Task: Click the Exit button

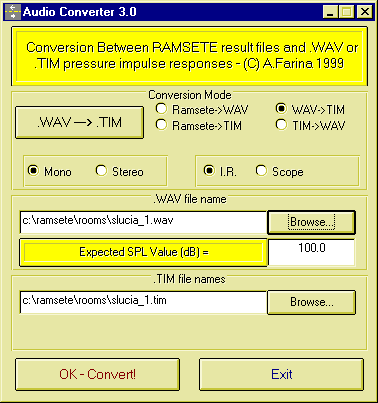Action: coord(281,374)
